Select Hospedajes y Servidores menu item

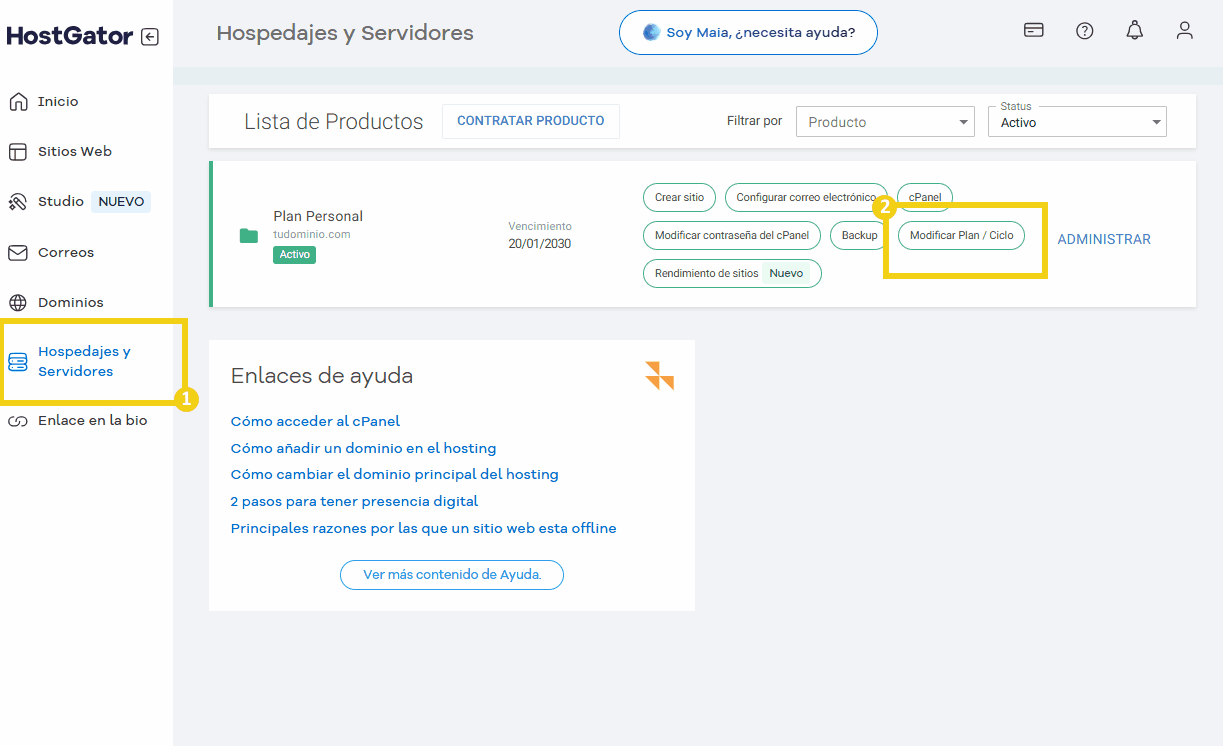coord(84,362)
